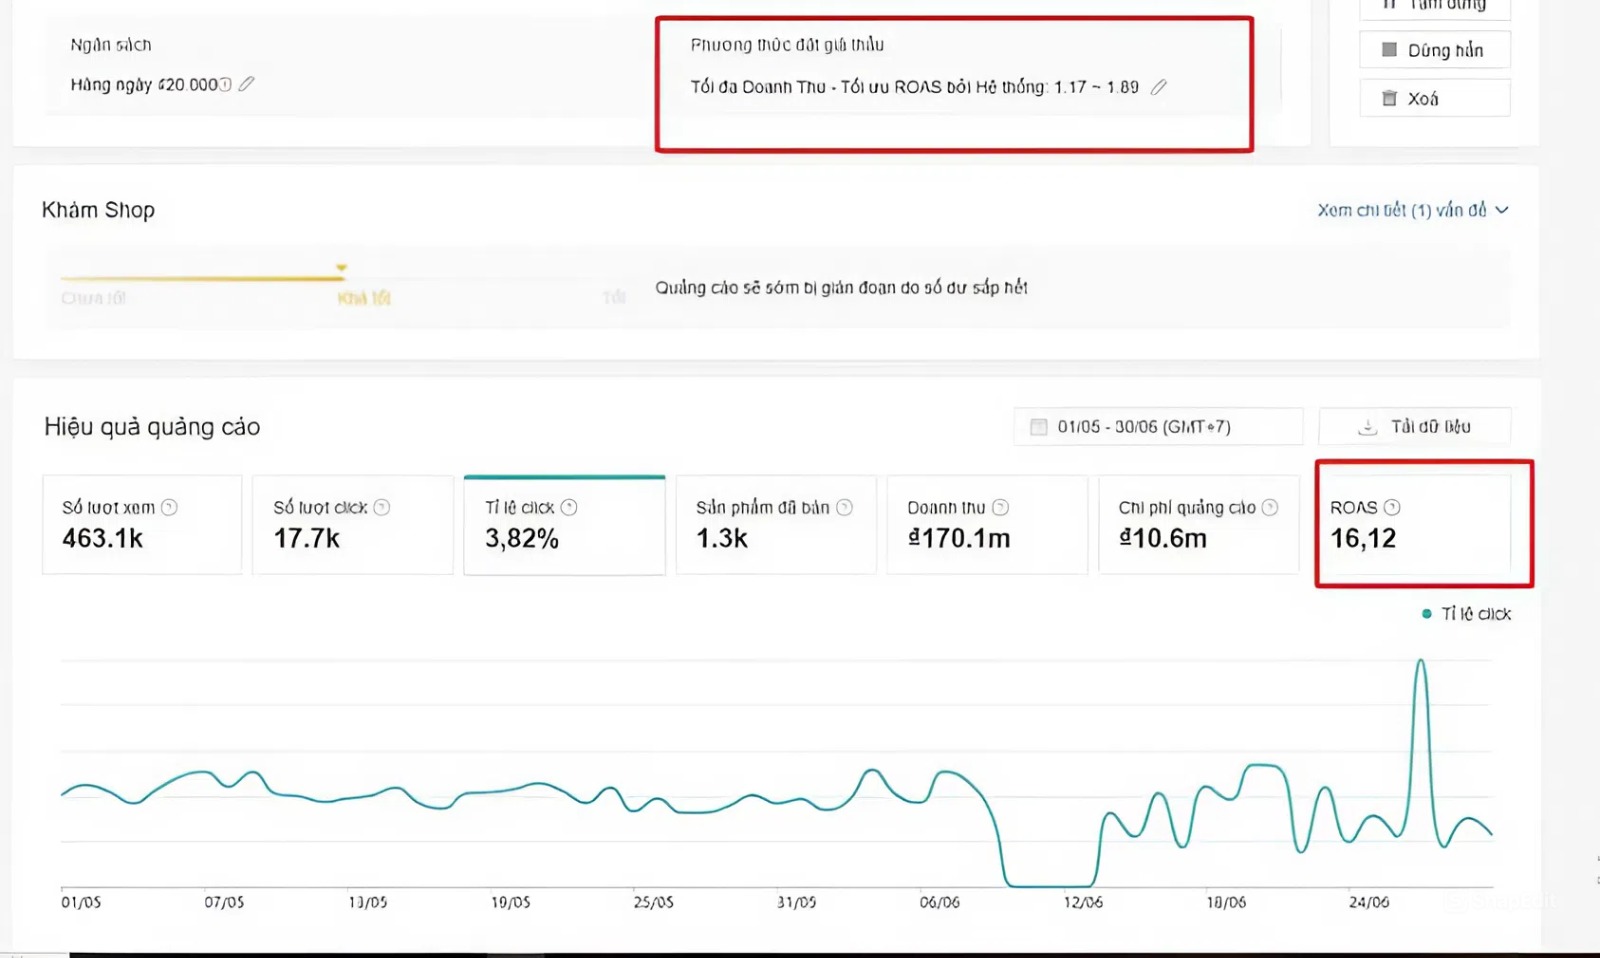Screen dimensions: 1600x958
Task: Click the Khám Shop health indicator marker
Action: click(341, 268)
